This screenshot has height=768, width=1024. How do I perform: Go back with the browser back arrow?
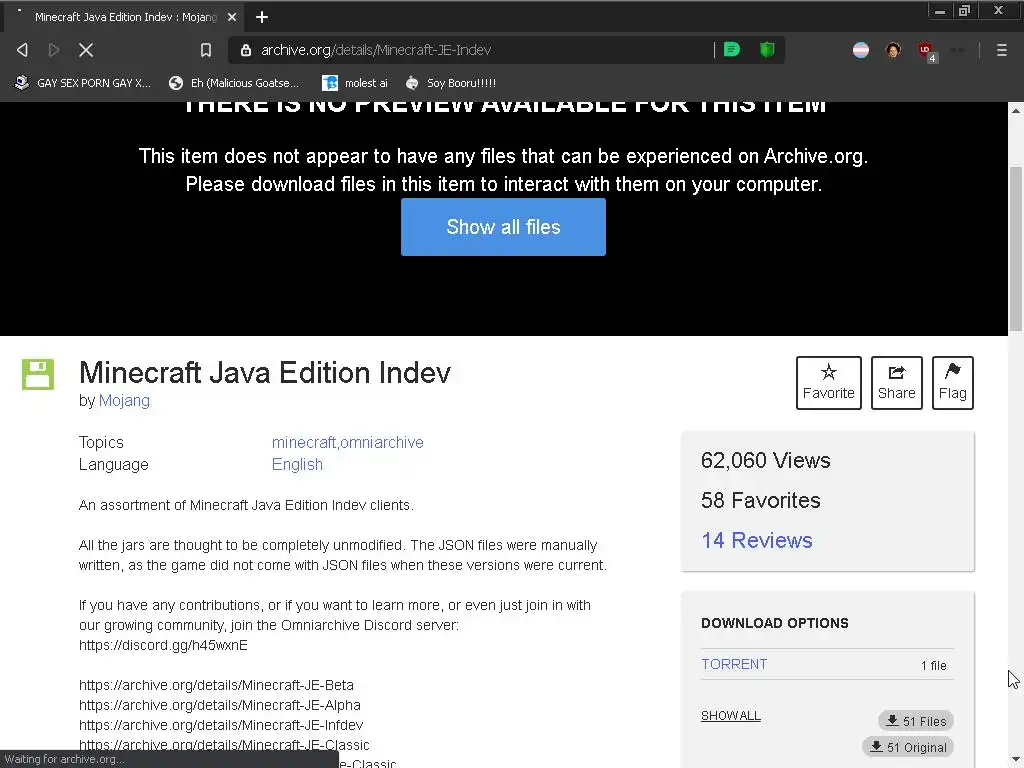22,50
